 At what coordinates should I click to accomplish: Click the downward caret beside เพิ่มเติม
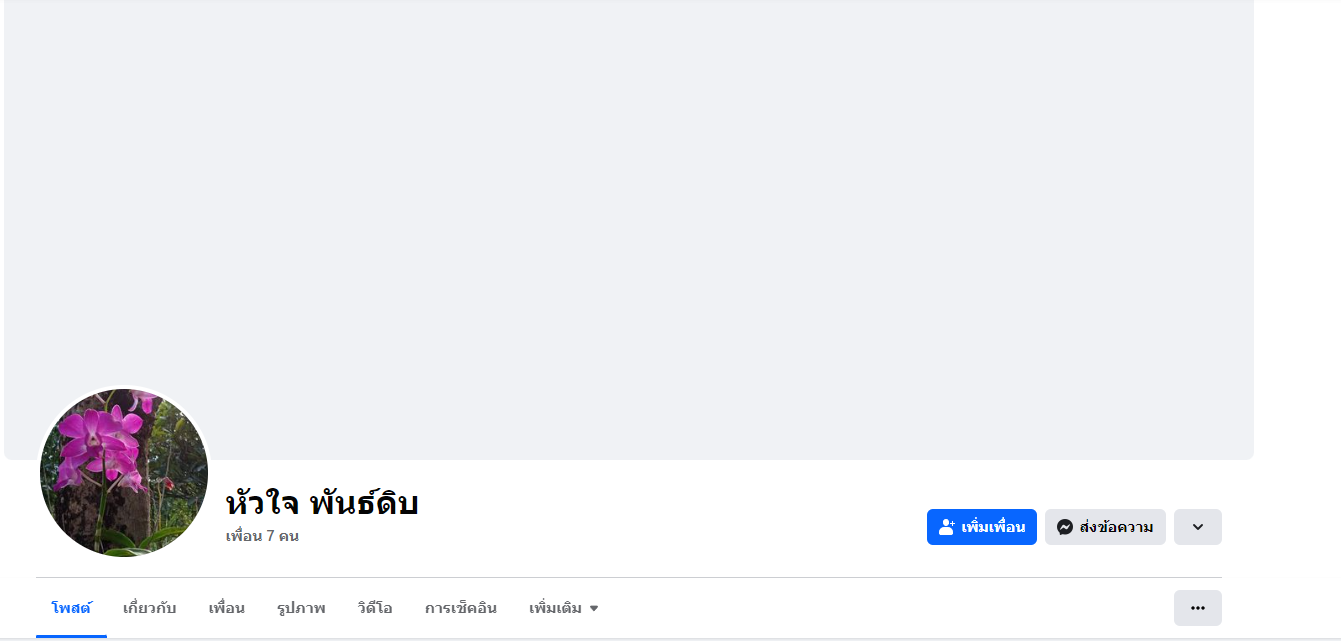(x=594, y=609)
